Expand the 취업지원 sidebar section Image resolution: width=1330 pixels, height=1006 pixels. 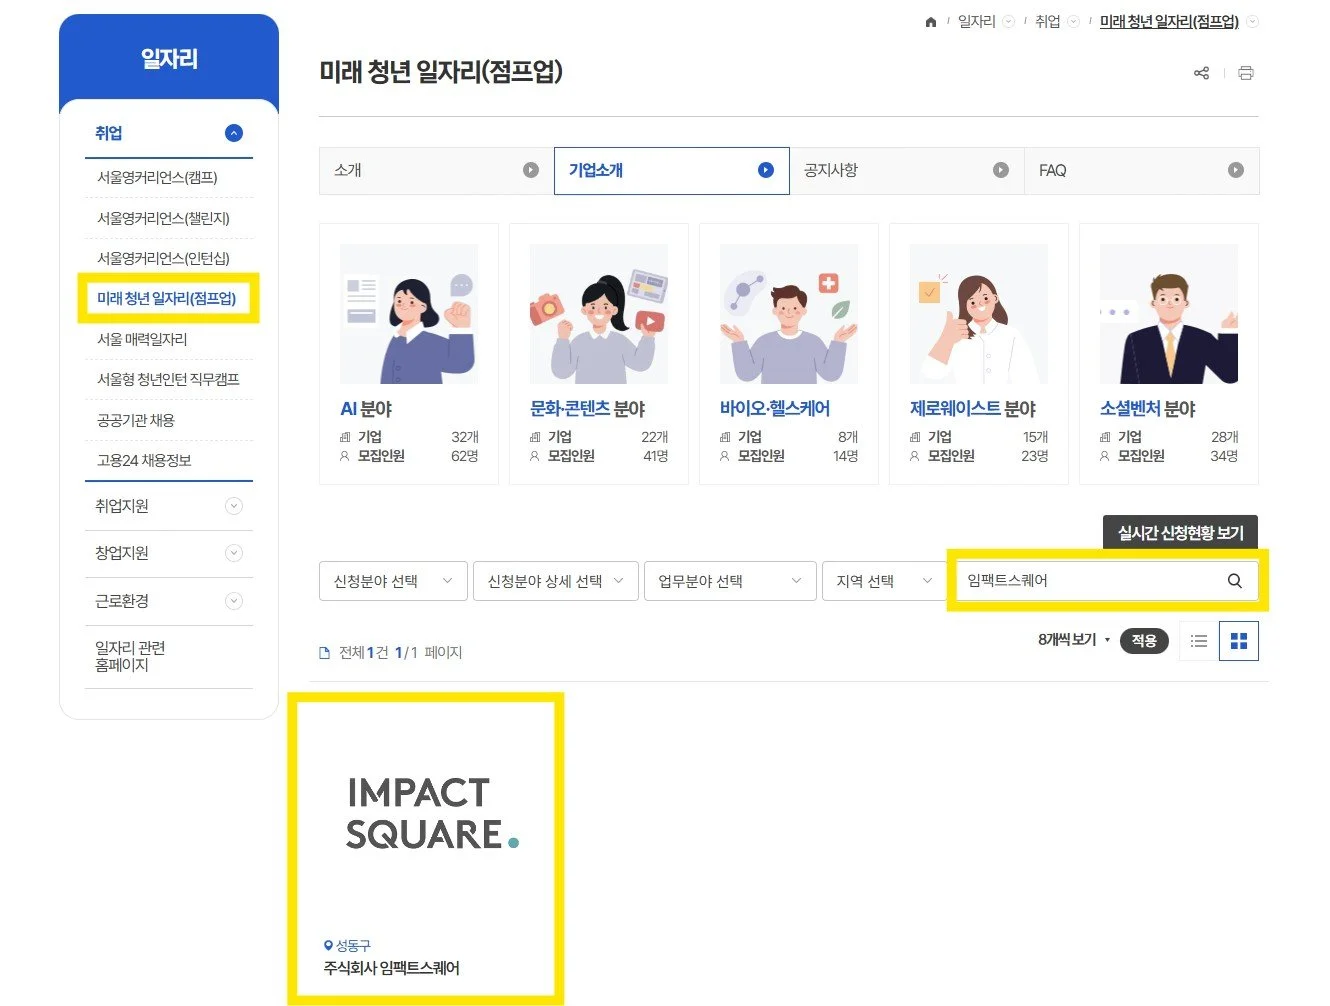(x=234, y=506)
